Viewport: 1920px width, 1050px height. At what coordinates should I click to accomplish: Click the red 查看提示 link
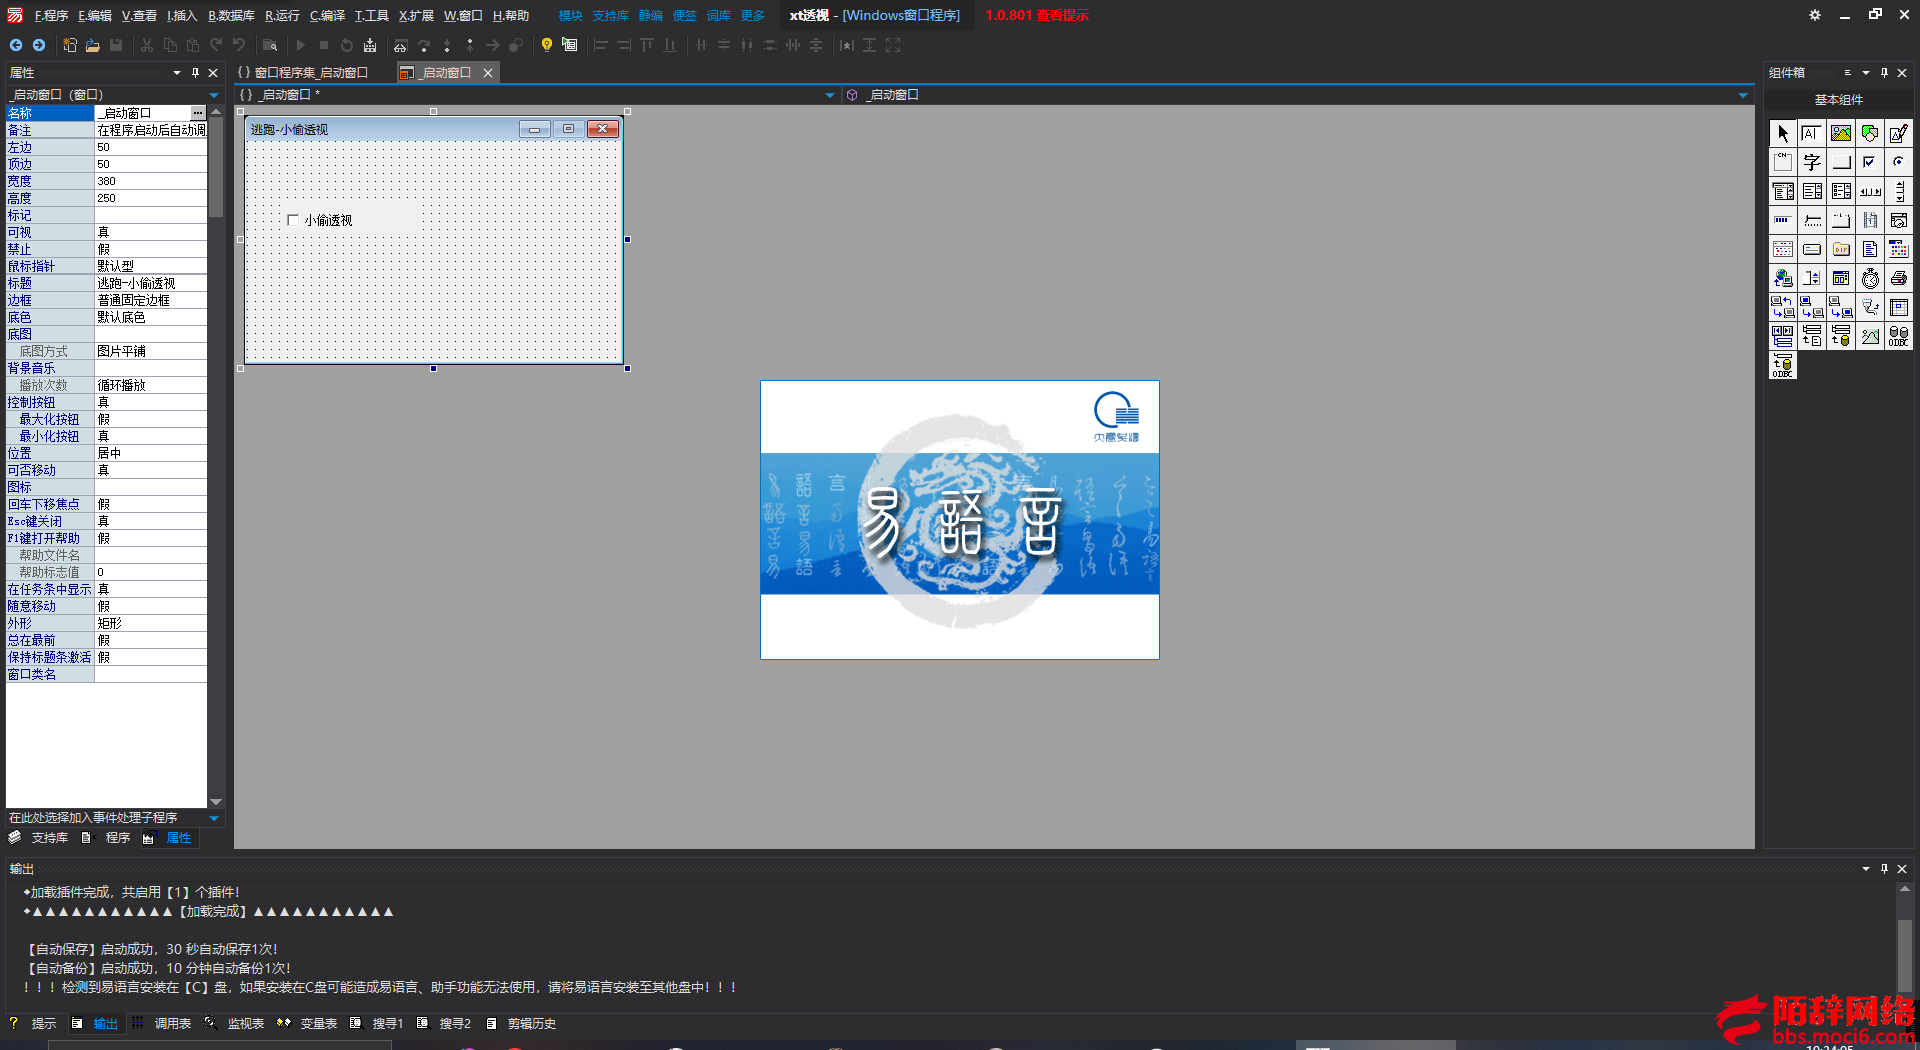tap(1062, 15)
